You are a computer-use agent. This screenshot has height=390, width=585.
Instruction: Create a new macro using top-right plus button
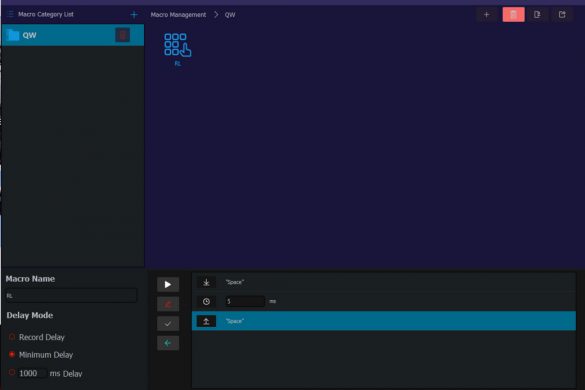point(487,15)
